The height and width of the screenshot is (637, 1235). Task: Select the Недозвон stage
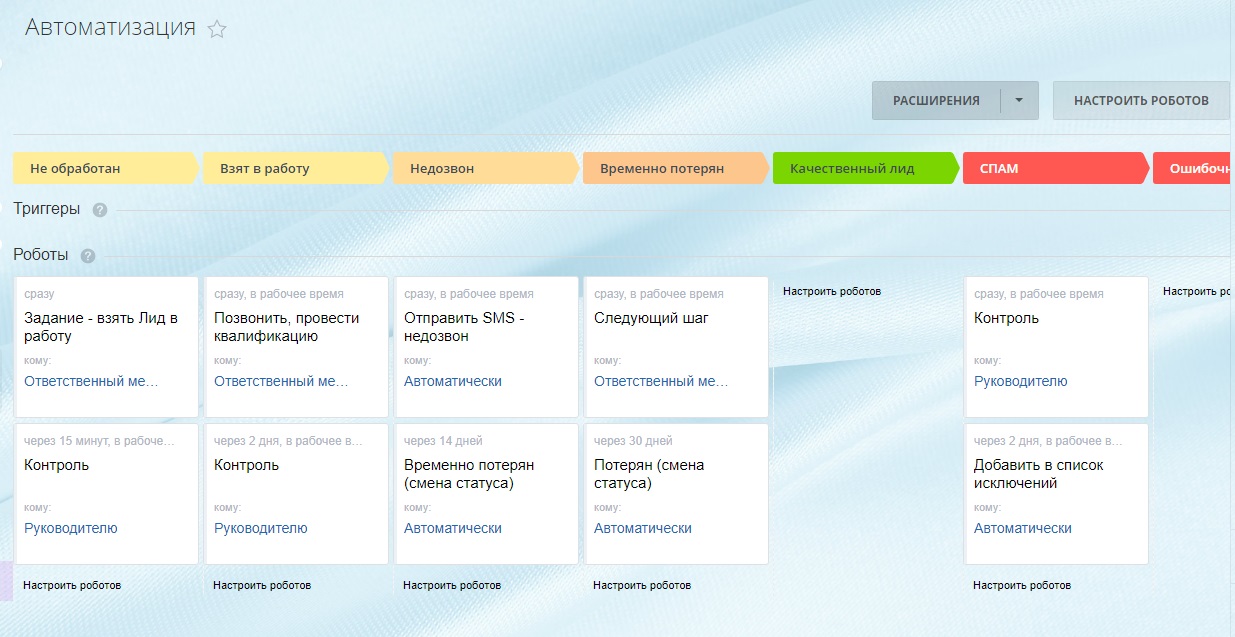[x=486, y=168]
